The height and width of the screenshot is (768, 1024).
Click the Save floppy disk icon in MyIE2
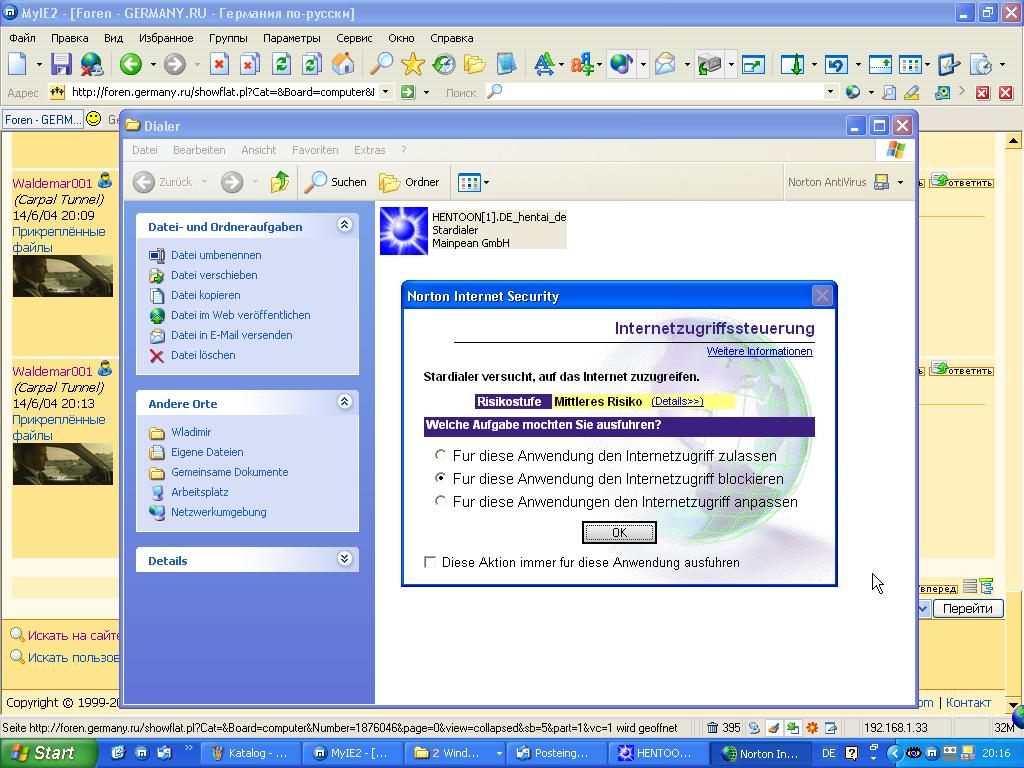[x=61, y=64]
